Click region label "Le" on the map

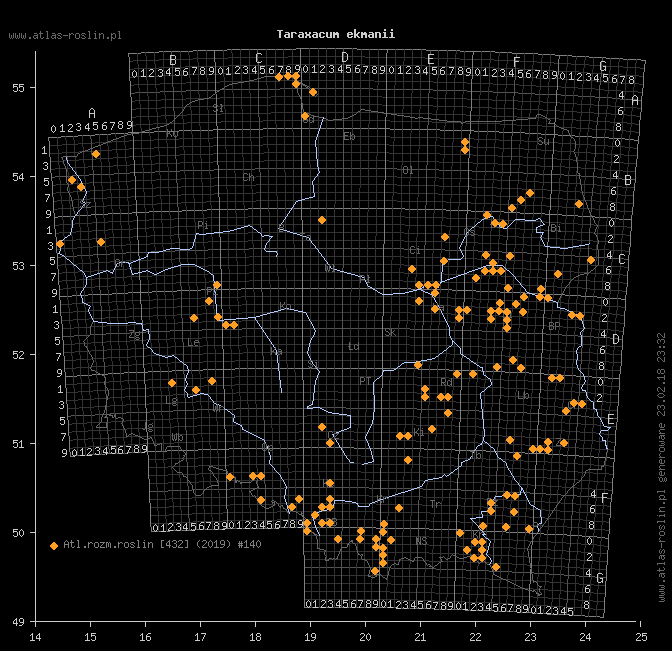pos(193,342)
